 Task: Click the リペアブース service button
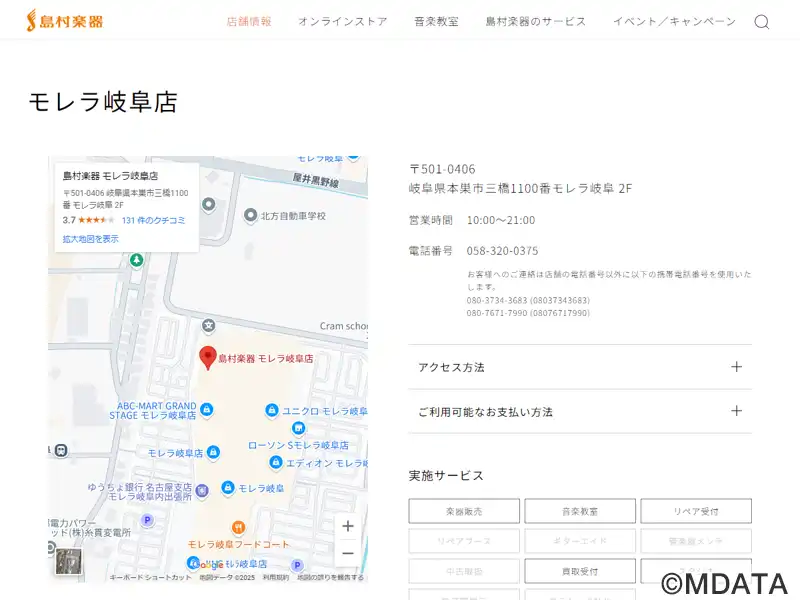click(464, 541)
